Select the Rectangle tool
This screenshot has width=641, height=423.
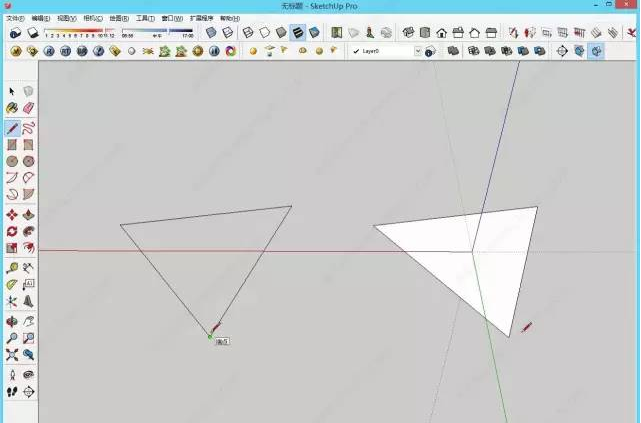click(12, 145)
